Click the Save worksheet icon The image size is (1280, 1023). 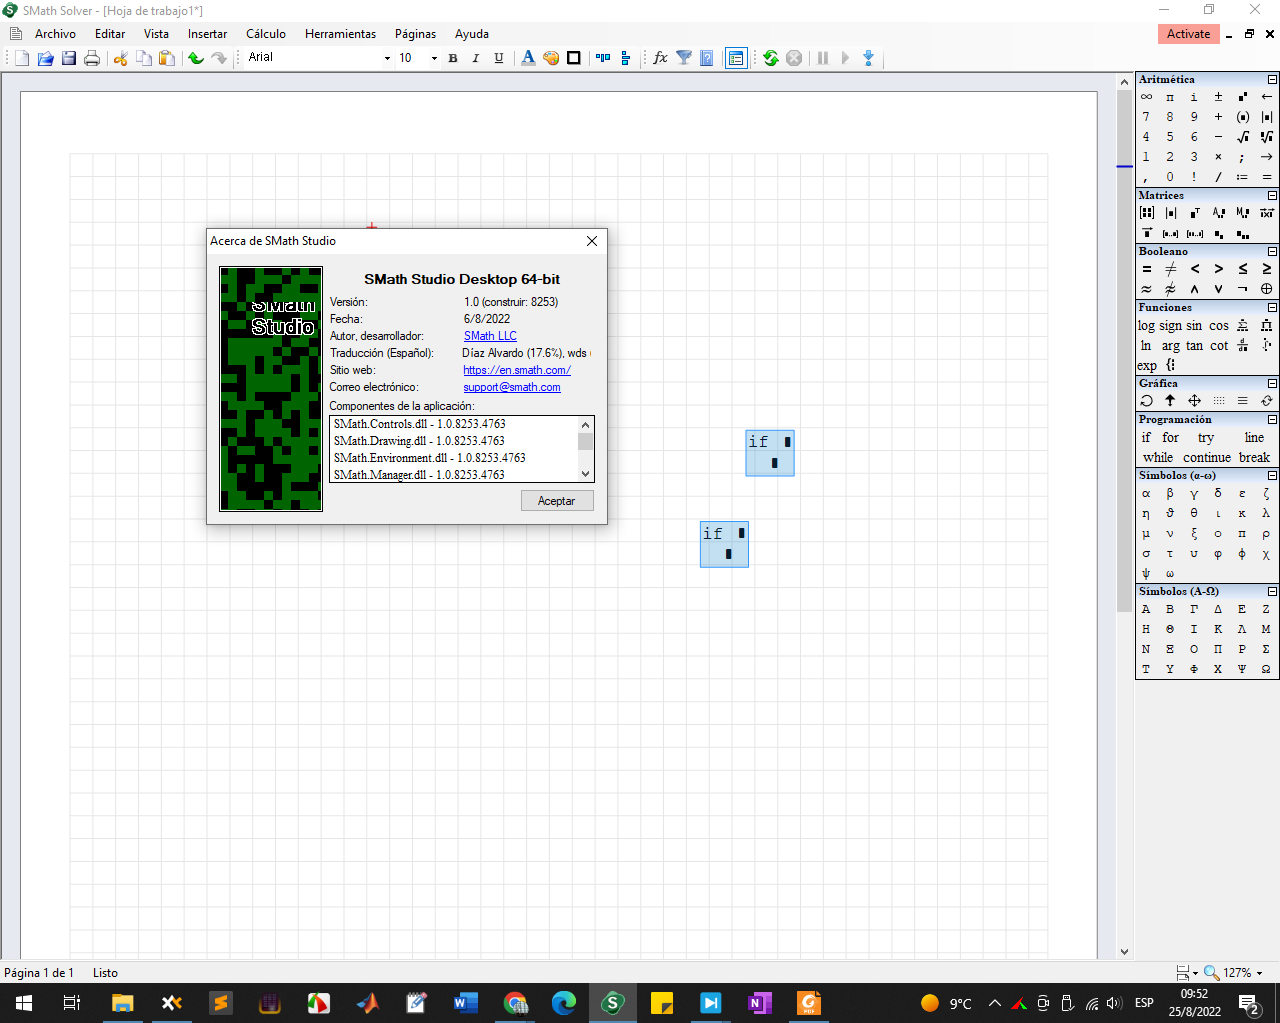pyautogui.click(x=69, y=58)
